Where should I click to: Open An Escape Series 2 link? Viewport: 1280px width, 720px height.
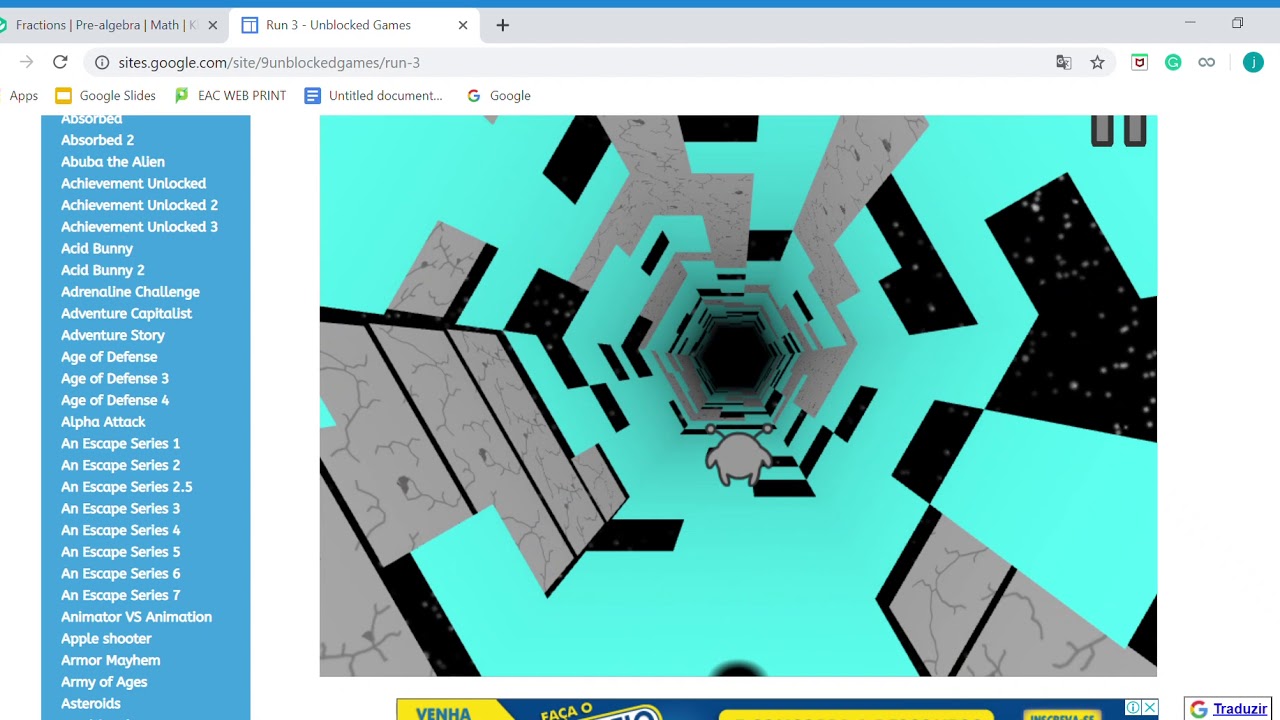[x=121, y=465]
